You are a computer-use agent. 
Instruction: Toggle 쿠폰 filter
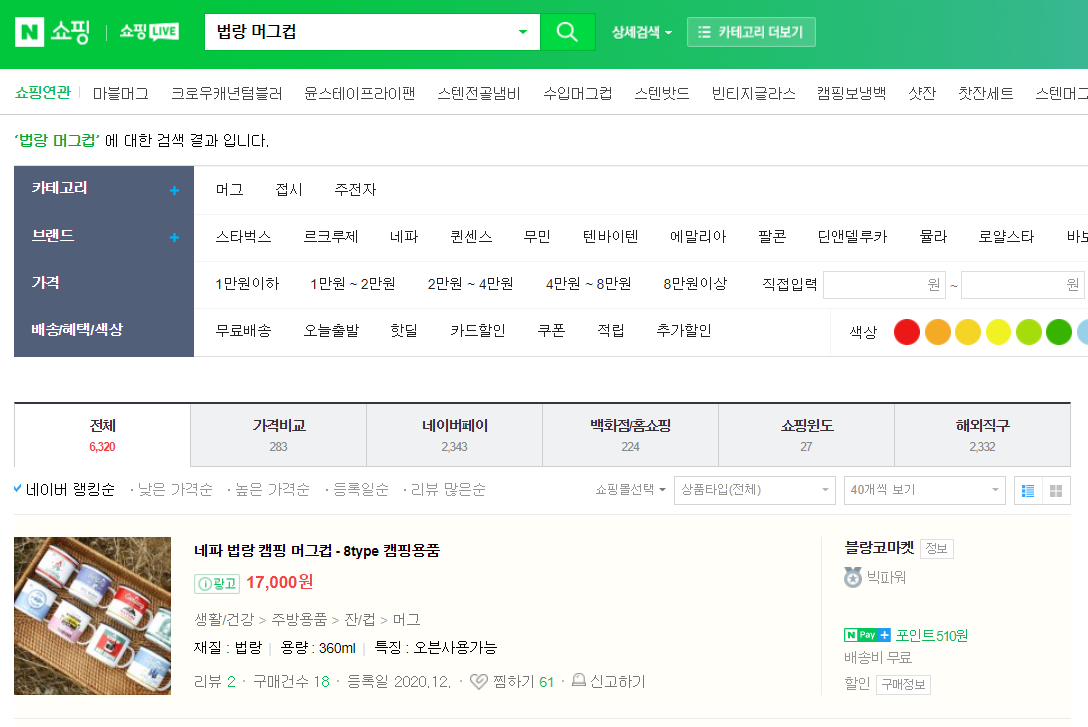pyautogui.click(x=552, y=331)
